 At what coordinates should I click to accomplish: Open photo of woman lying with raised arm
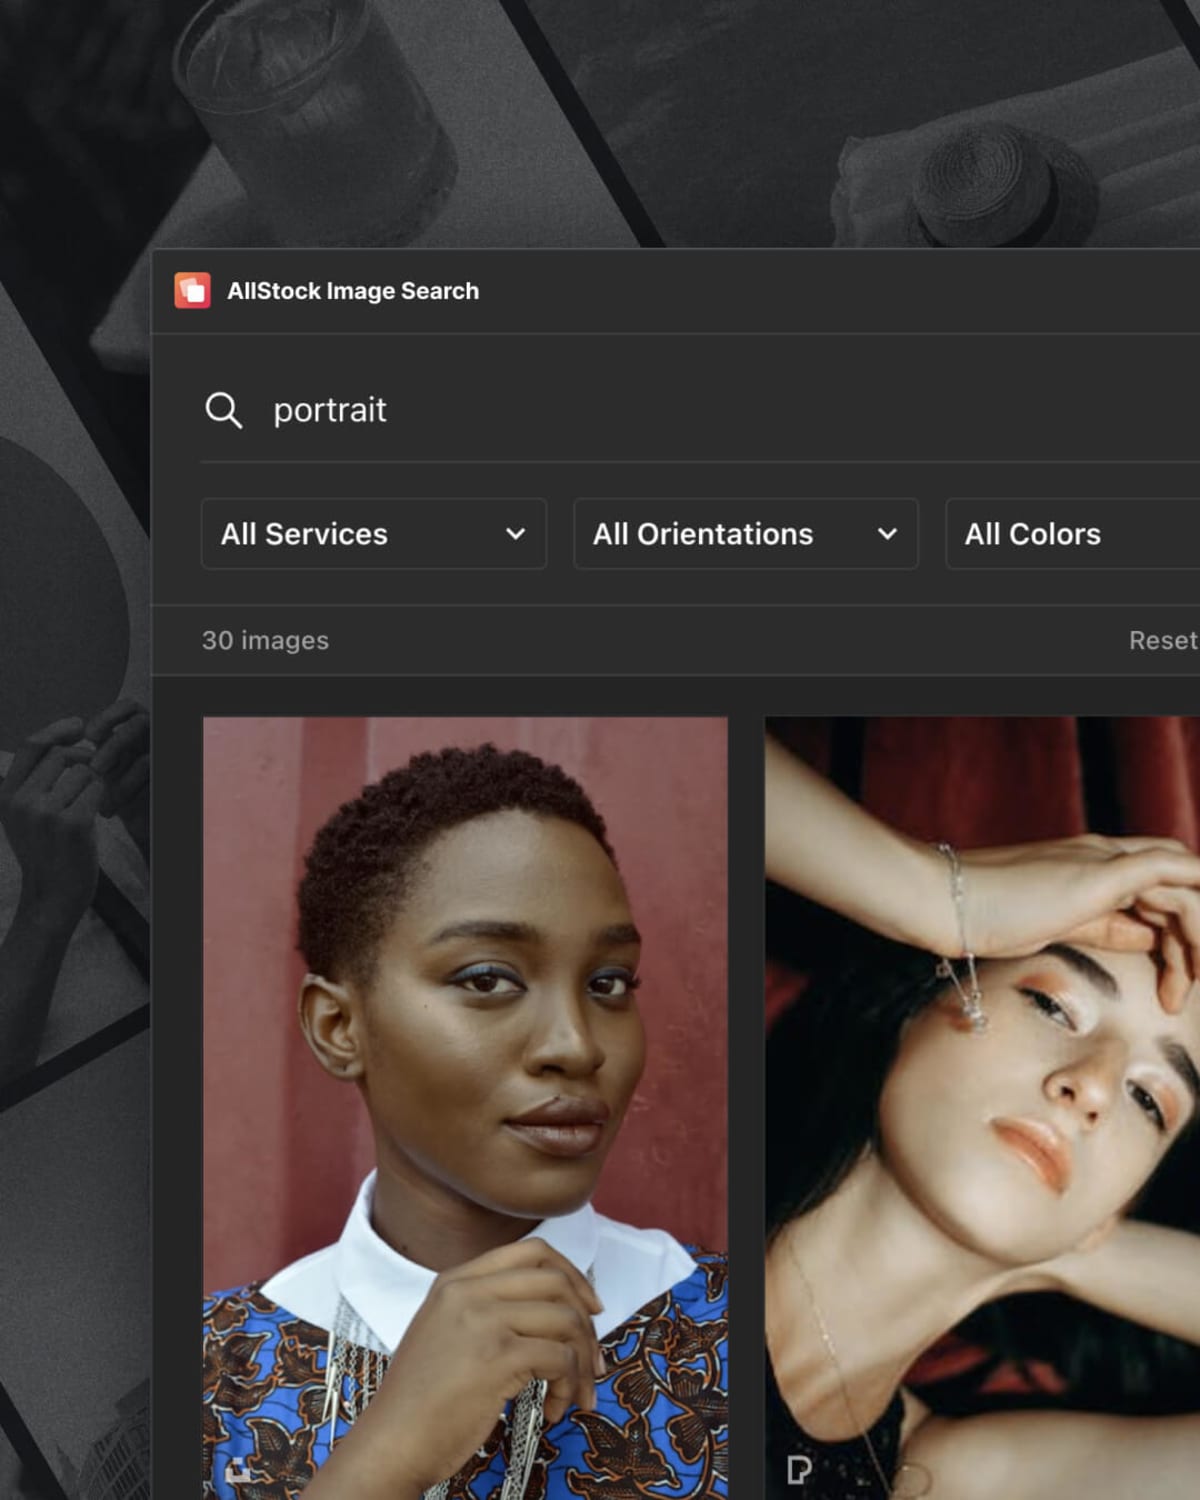pyautogui.click(x=982, y=1108)
